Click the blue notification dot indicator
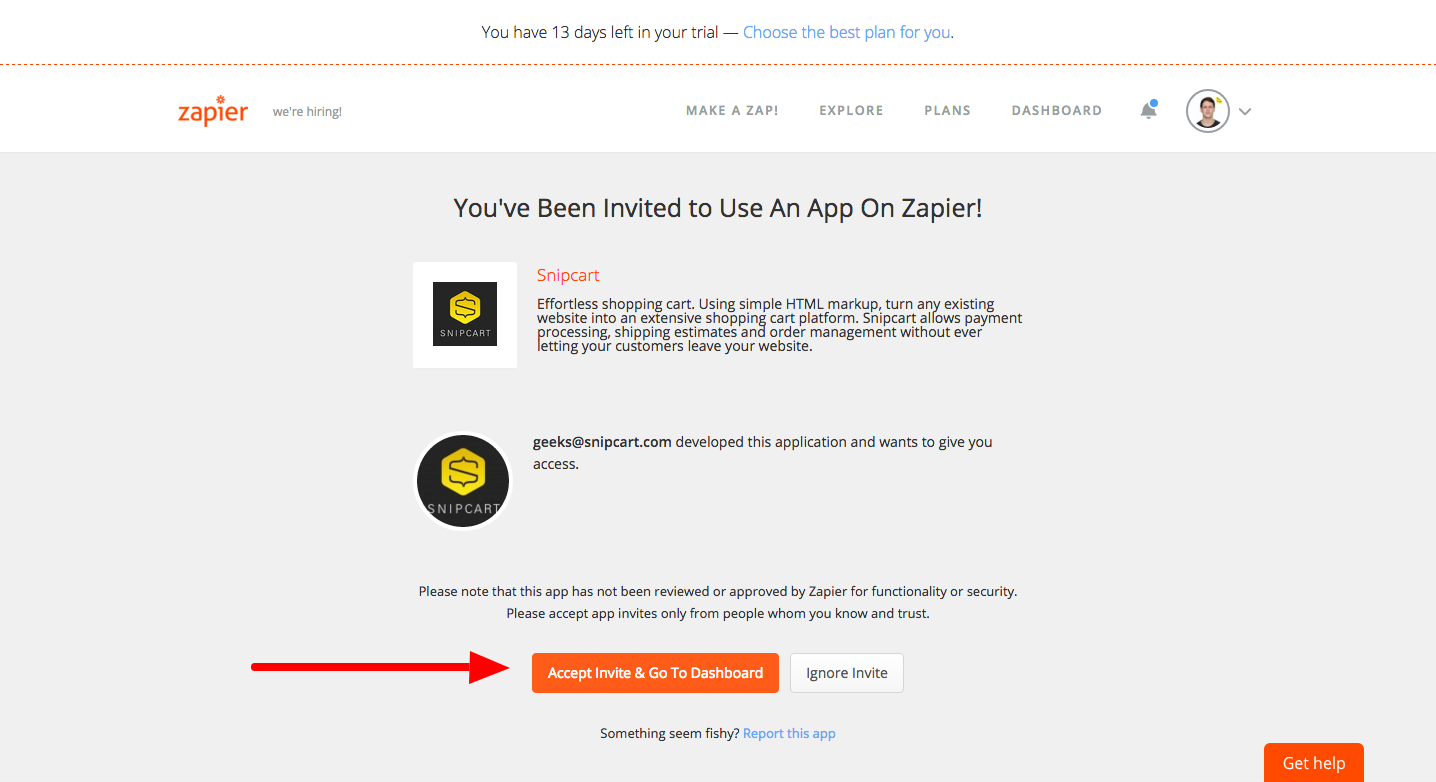Screen dimensions: 1436x782 point(1154,103)
